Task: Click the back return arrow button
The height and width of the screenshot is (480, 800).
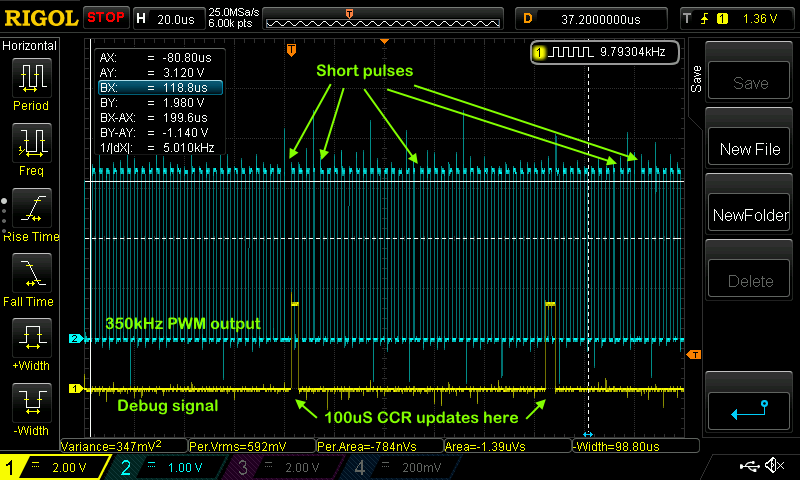Action: pos(750,411)
